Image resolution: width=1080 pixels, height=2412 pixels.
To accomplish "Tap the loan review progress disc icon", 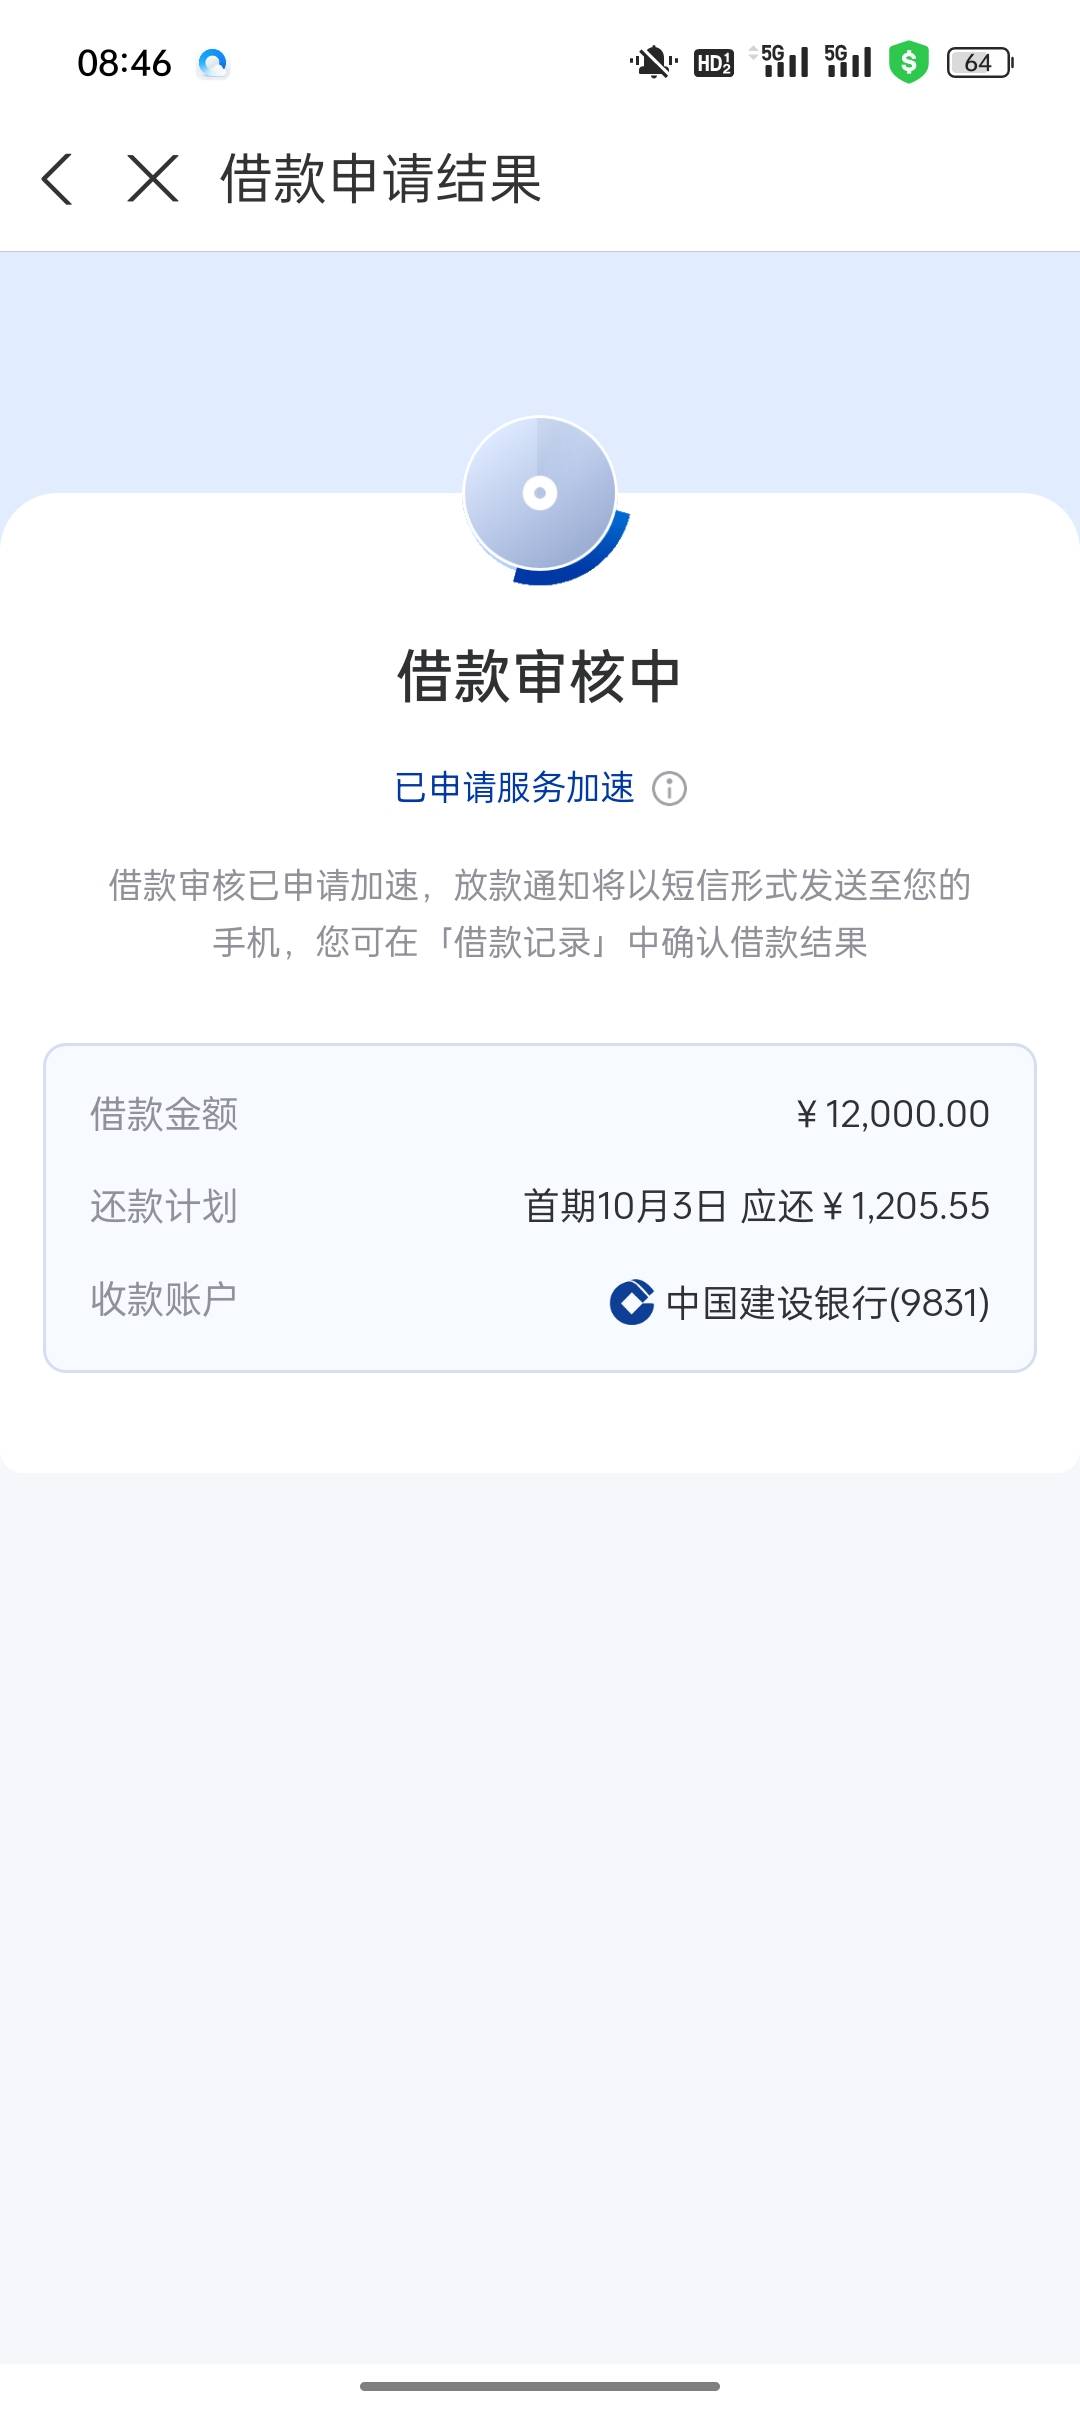I will pos(541,499).
